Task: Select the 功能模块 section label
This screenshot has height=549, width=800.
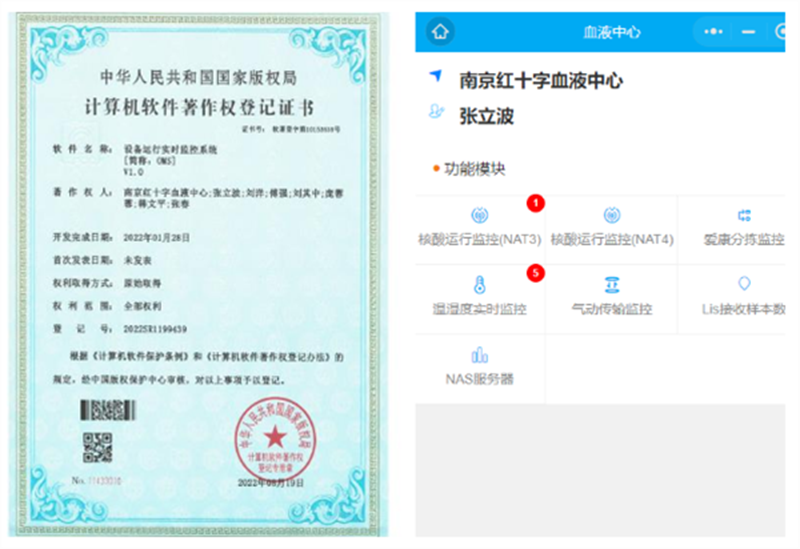Action: tap(475, 169)
